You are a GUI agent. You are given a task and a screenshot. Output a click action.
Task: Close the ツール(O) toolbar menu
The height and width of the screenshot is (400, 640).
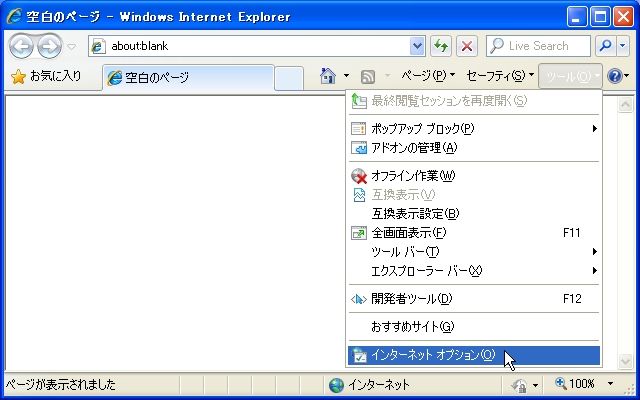570,76
